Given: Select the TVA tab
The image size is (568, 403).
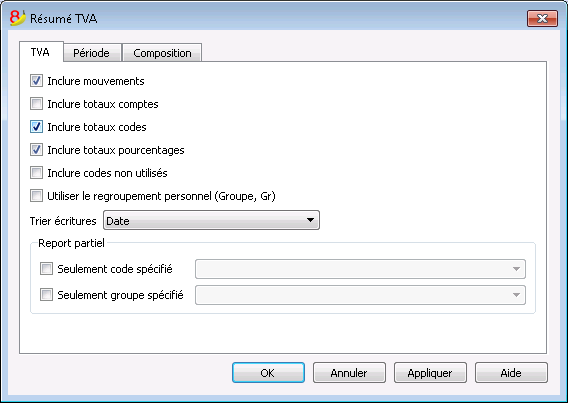Looking at the screenshot, I should click(x=40, y=52).
